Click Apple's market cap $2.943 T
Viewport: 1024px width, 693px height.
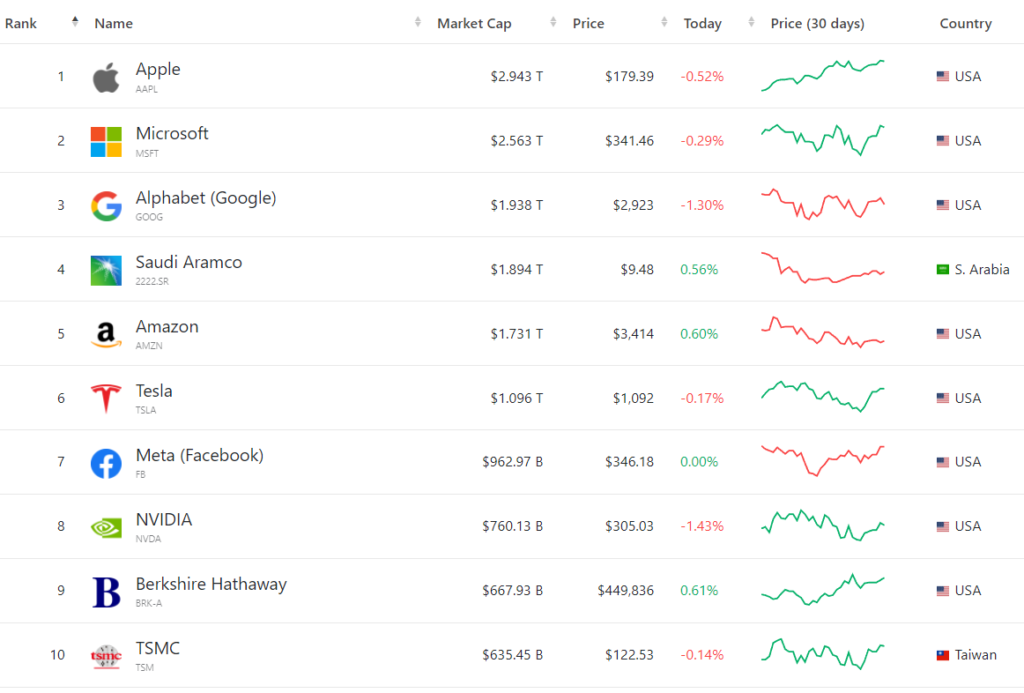click(x=517, y=76)
